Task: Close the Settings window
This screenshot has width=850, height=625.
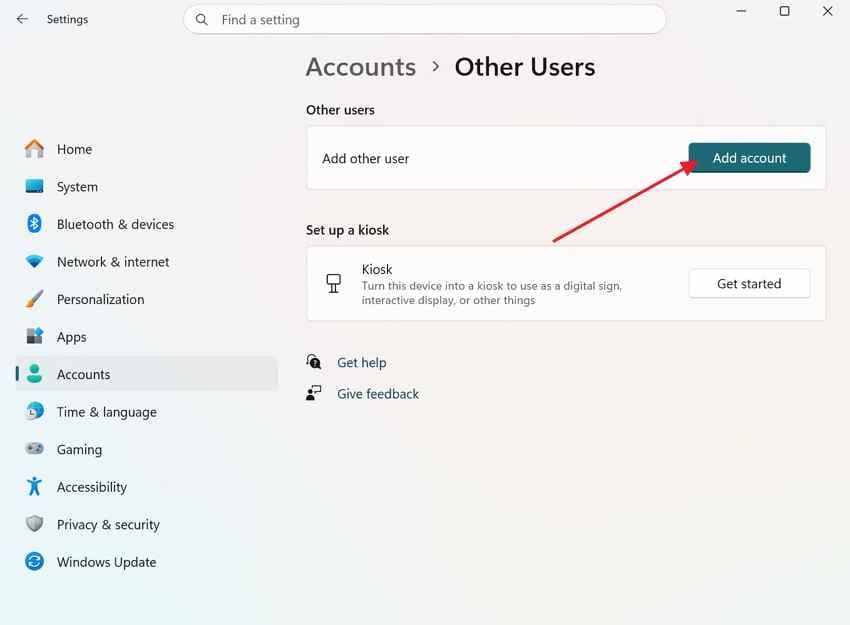Action: click(x=827, y=11)
